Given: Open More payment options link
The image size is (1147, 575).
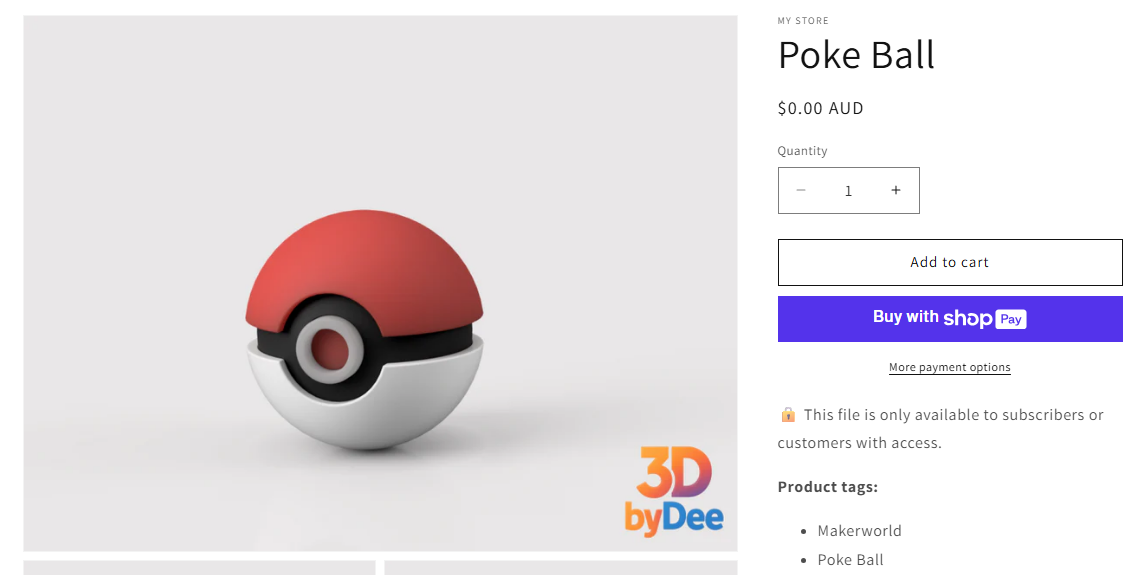Looking at the screenshot, I should tap(949, 367).
